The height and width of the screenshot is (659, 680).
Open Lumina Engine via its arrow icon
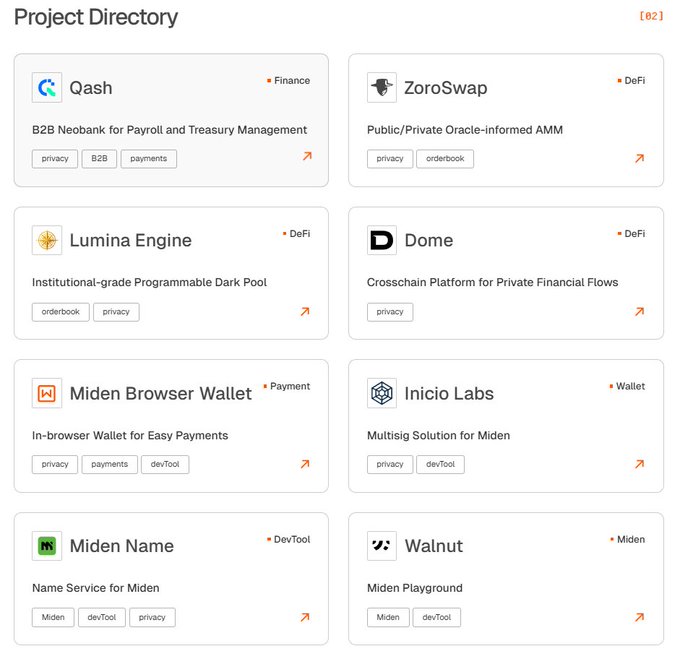click(x=305, y=311)
